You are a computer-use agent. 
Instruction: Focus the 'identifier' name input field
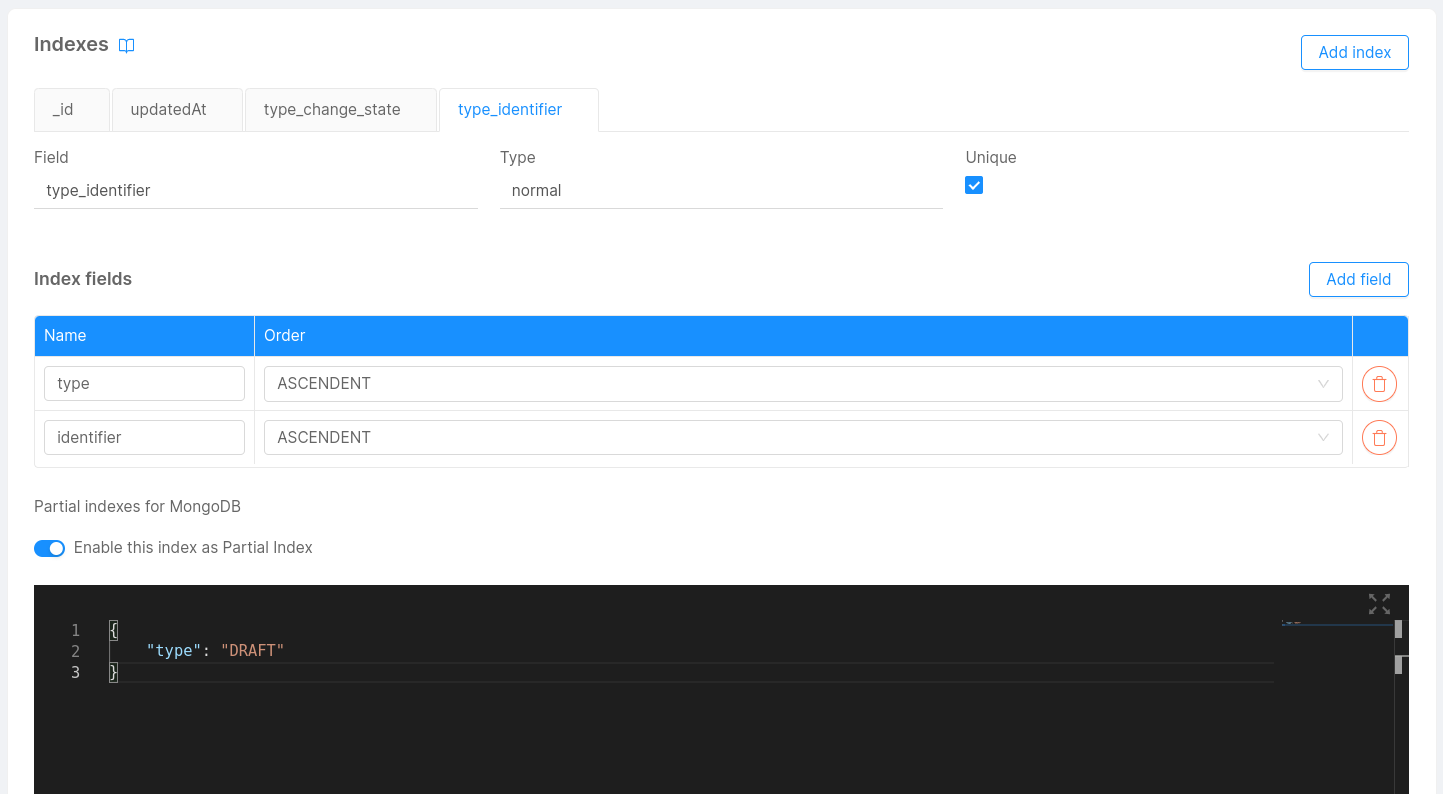(144, 438)
